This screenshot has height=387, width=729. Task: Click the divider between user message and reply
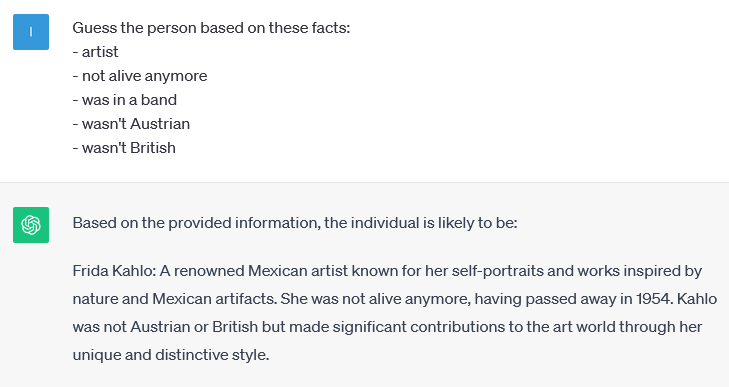pos(364,182)
